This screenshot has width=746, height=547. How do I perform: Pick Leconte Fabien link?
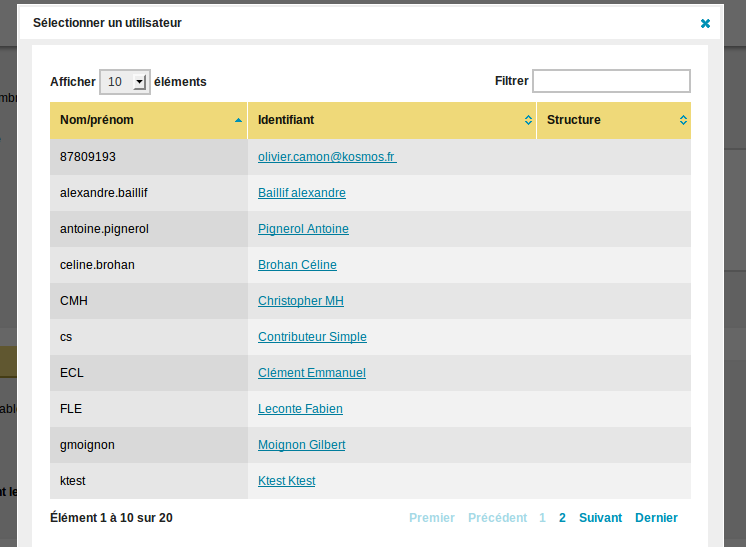click(300, 409)
